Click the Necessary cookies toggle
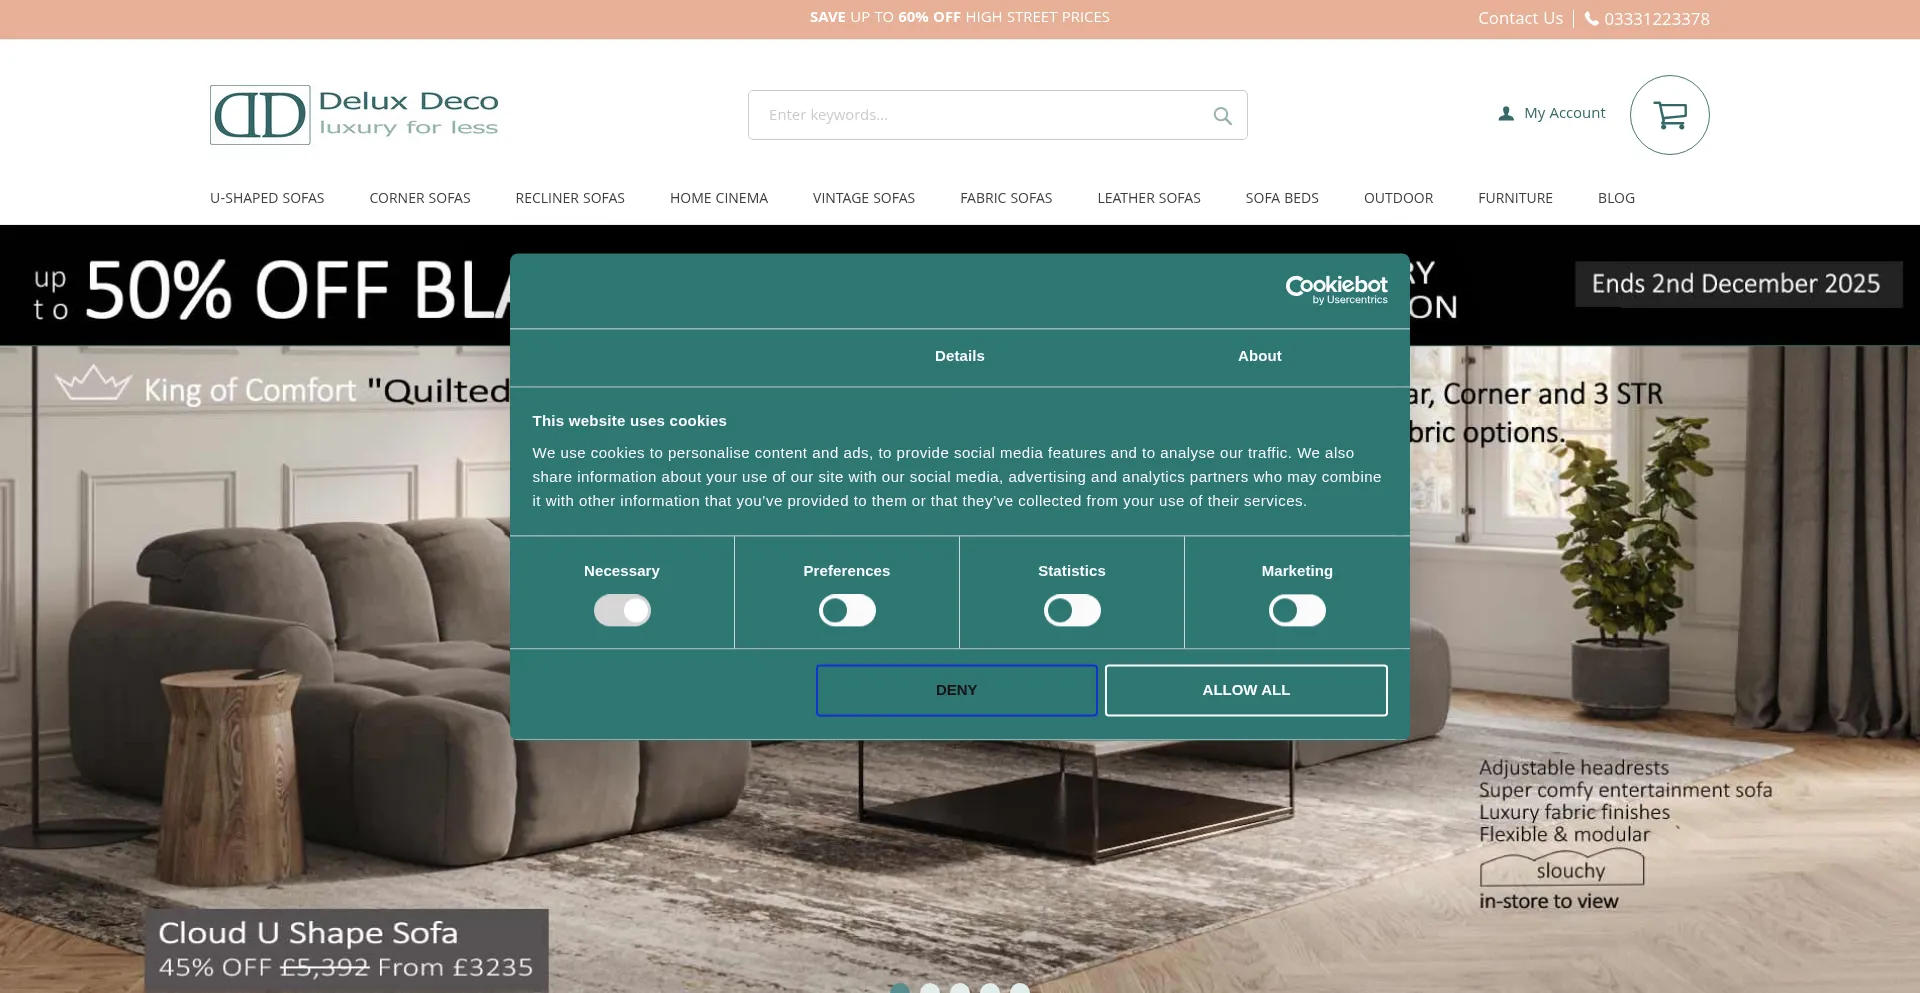The image size is (1920, 993). pyautogui.click(x=622, y=610)
